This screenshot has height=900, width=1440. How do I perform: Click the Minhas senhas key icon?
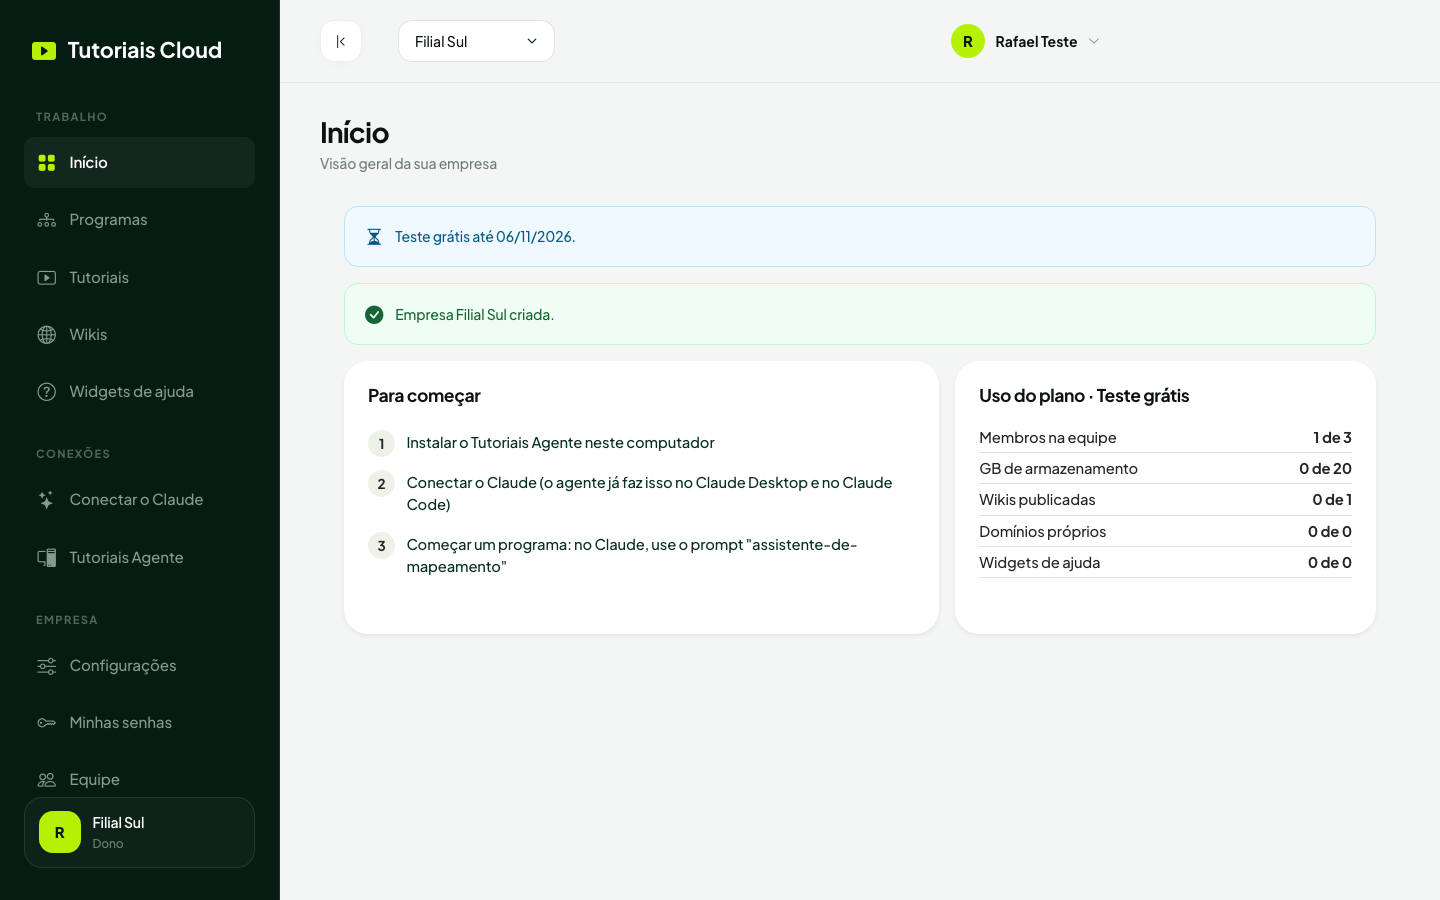47,723
